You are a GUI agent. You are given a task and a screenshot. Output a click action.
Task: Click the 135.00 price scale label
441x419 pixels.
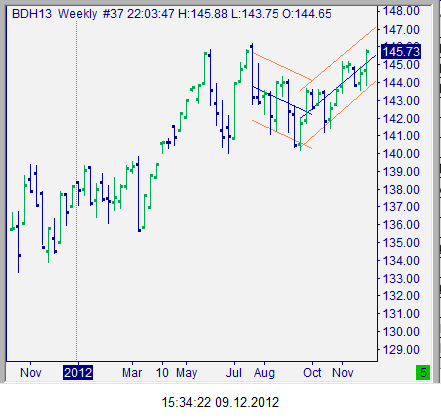401,243
